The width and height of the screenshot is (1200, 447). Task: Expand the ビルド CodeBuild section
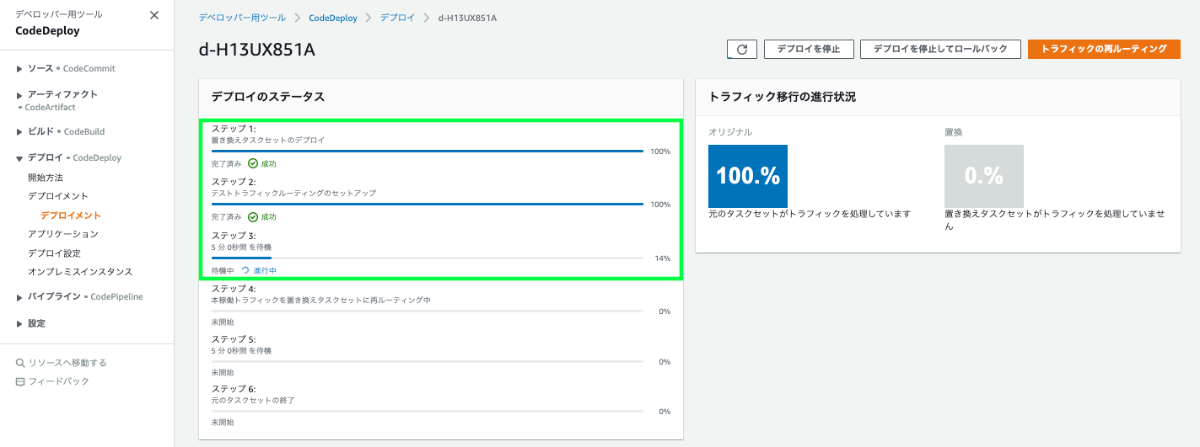19,132
